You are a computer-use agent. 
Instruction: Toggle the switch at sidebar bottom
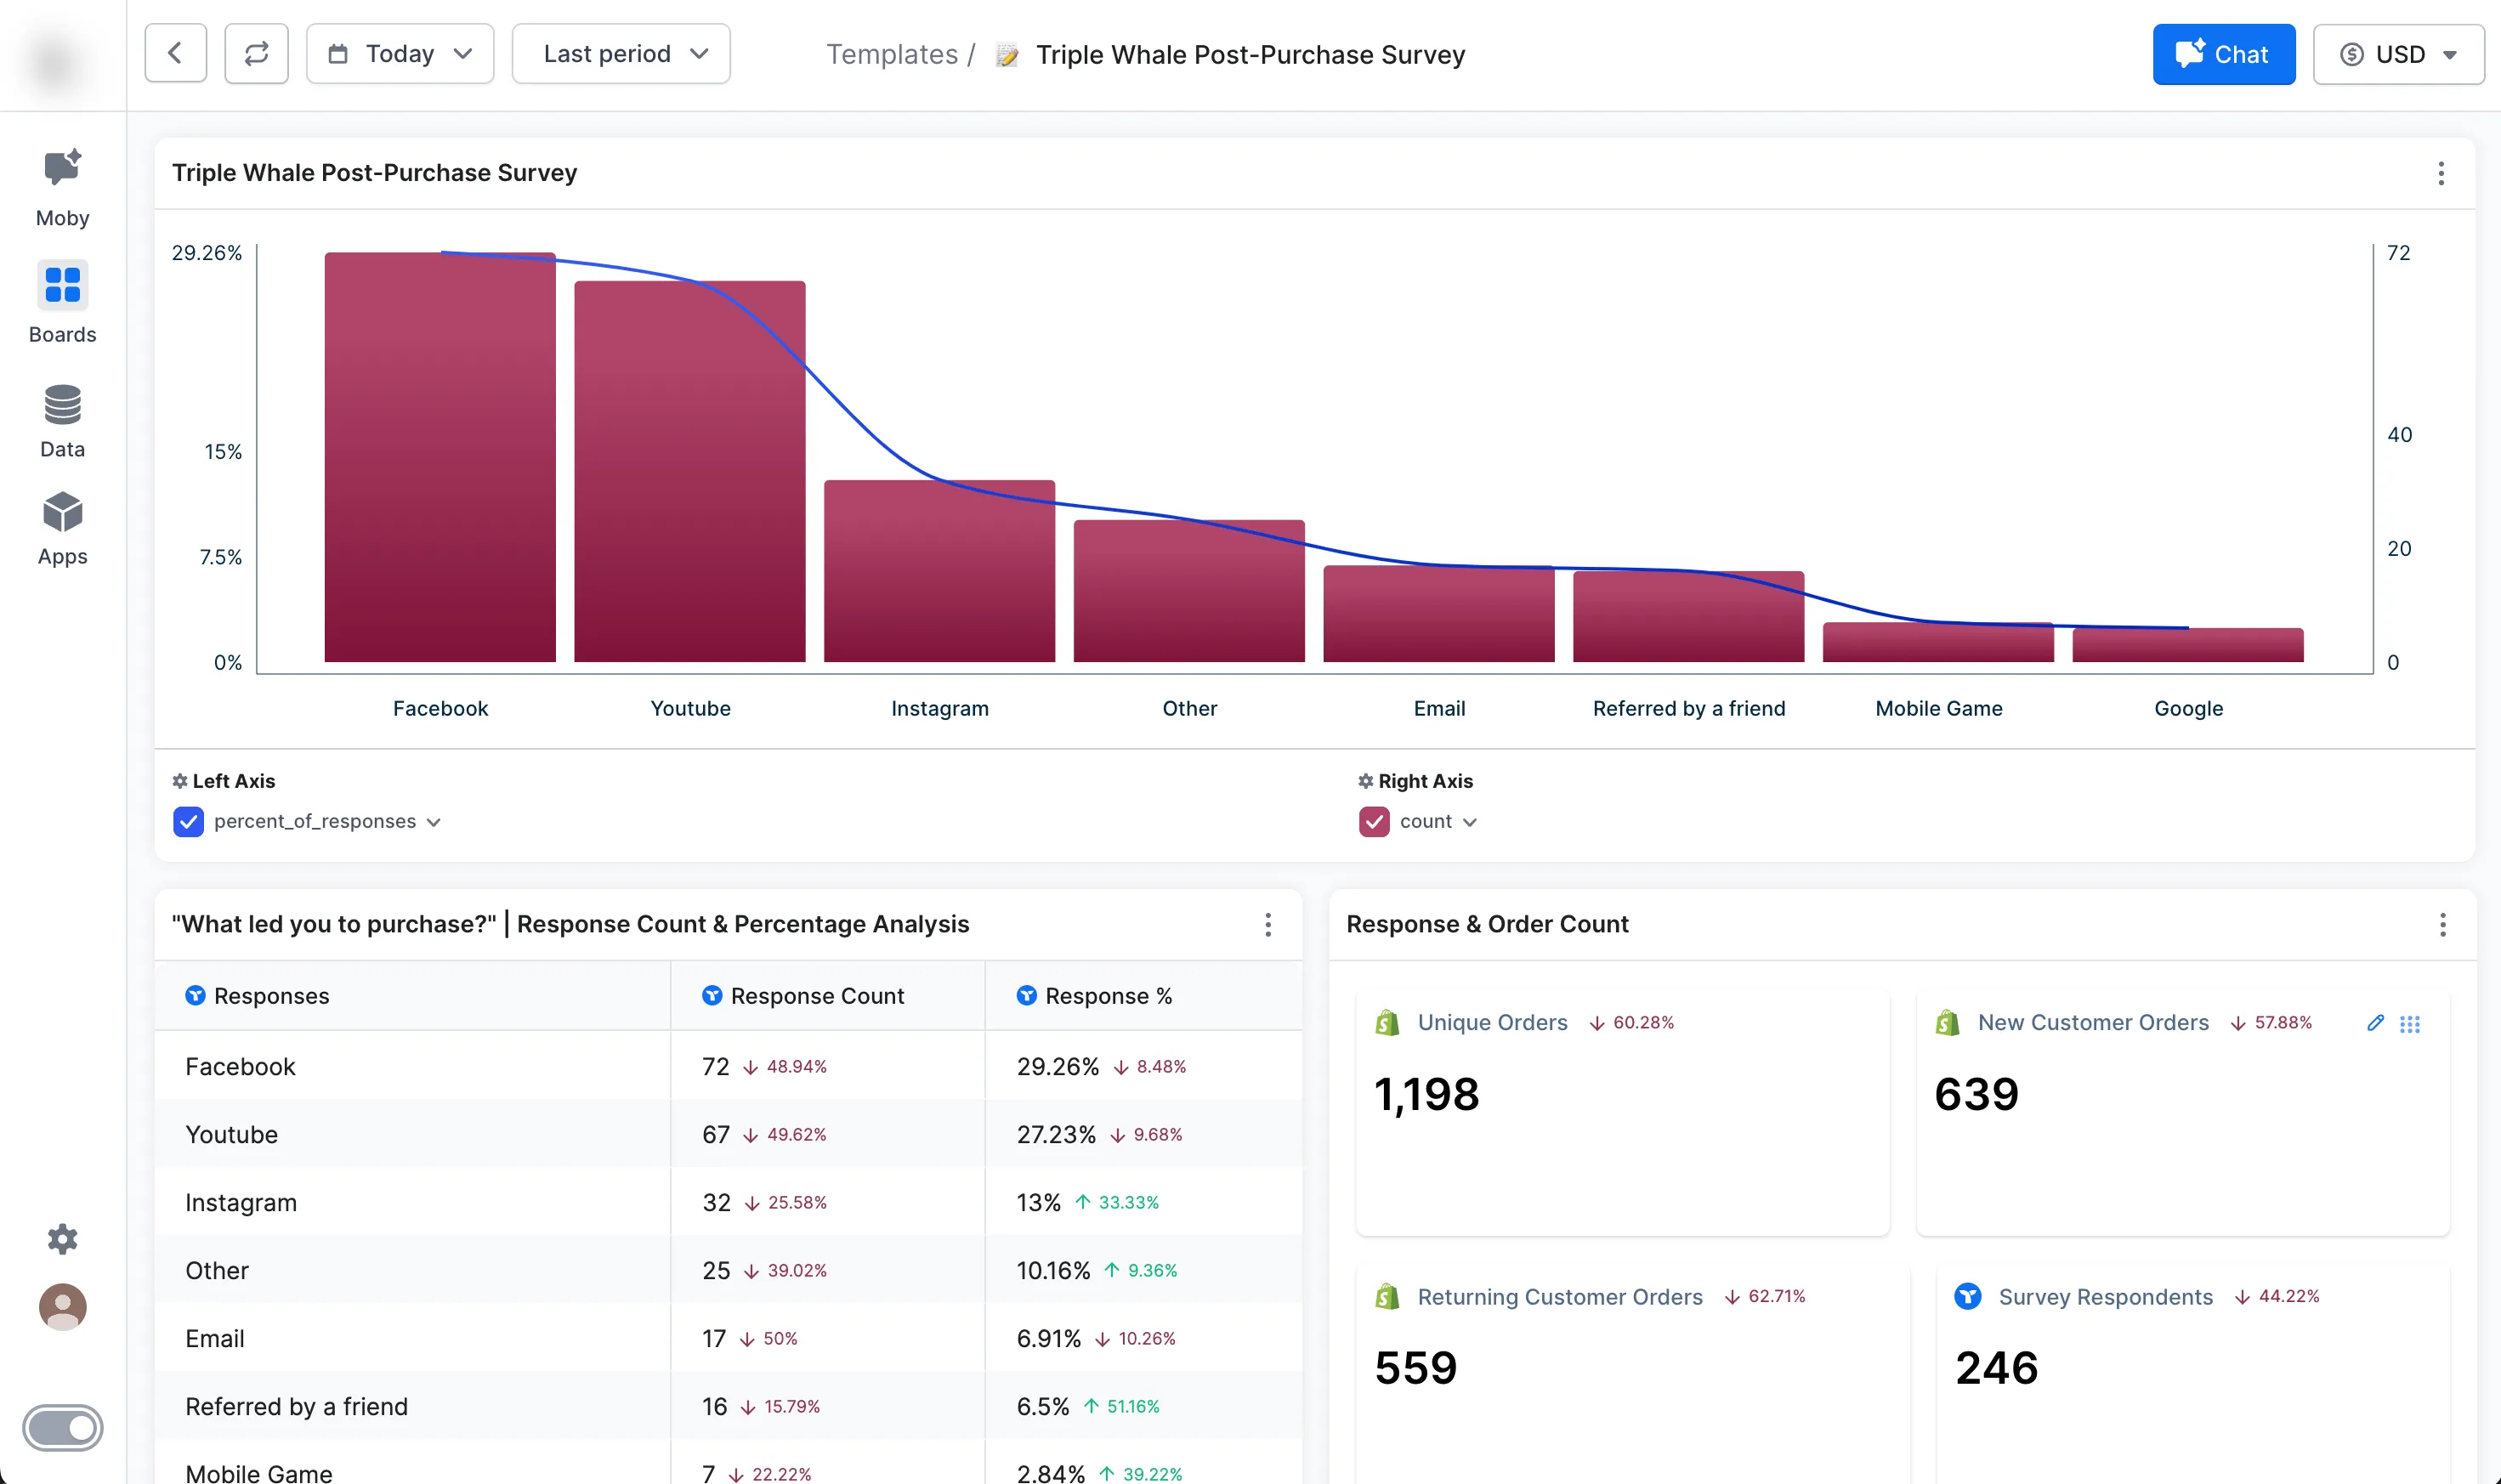pyautogui.click(x=62, y=1427)
